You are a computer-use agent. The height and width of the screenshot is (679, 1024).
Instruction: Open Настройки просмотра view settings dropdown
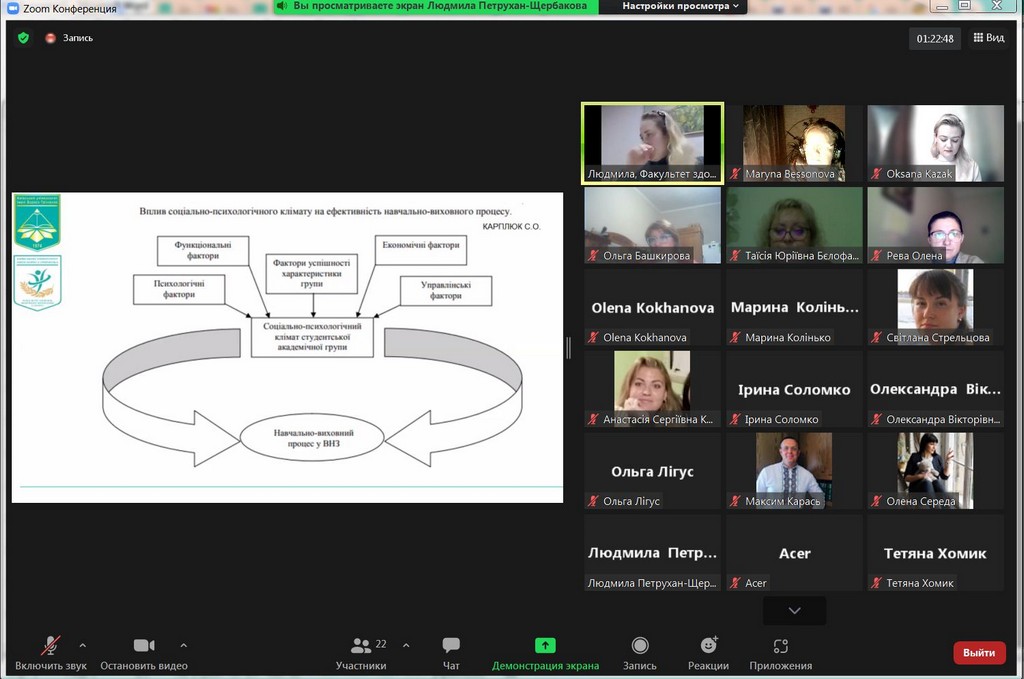tap(680, 6)
